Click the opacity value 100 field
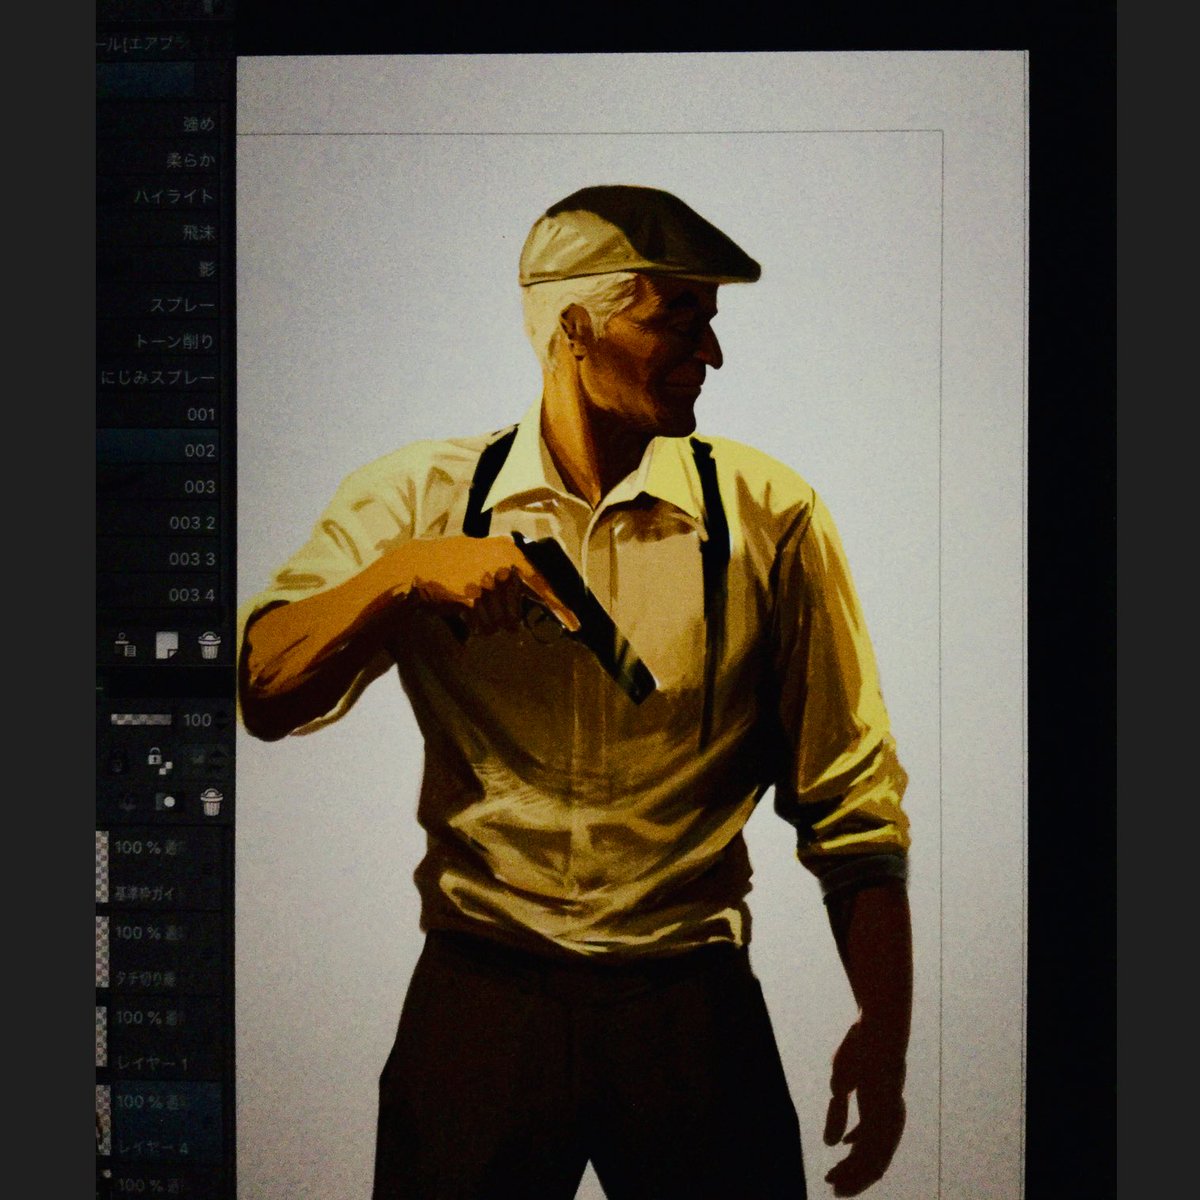Screen dimensions: 1200x1200 [197, 720]
